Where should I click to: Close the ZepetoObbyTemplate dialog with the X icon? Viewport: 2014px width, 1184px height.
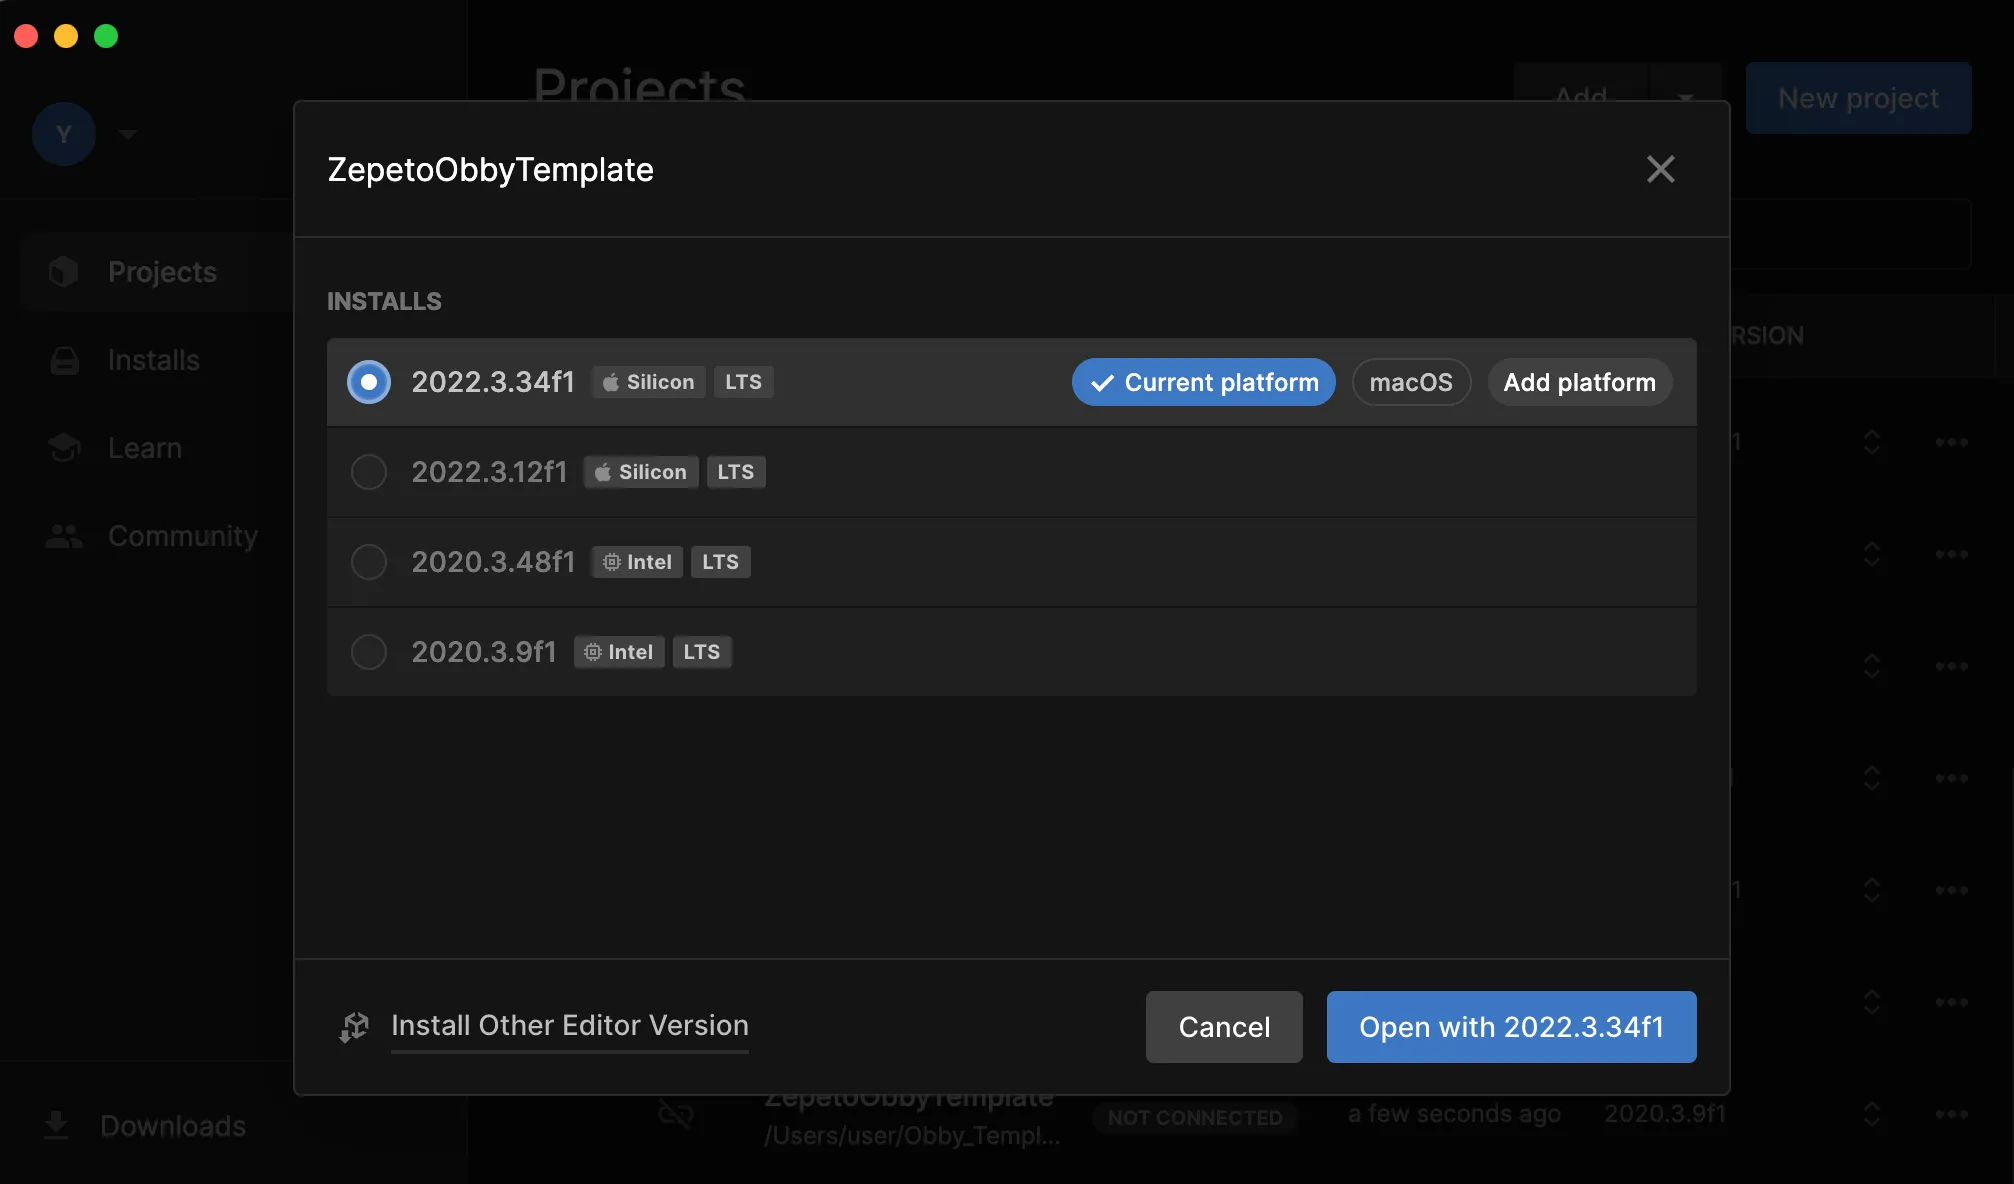pos(1660,169)
